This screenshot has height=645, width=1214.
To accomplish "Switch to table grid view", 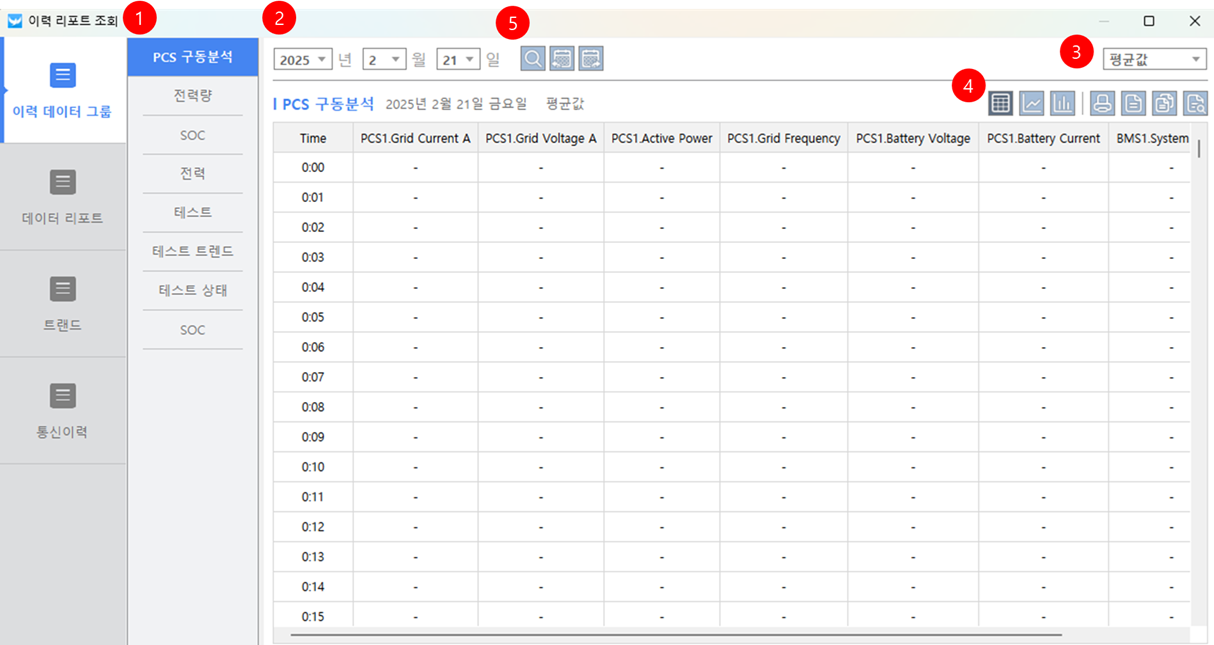I will 1001,102.
